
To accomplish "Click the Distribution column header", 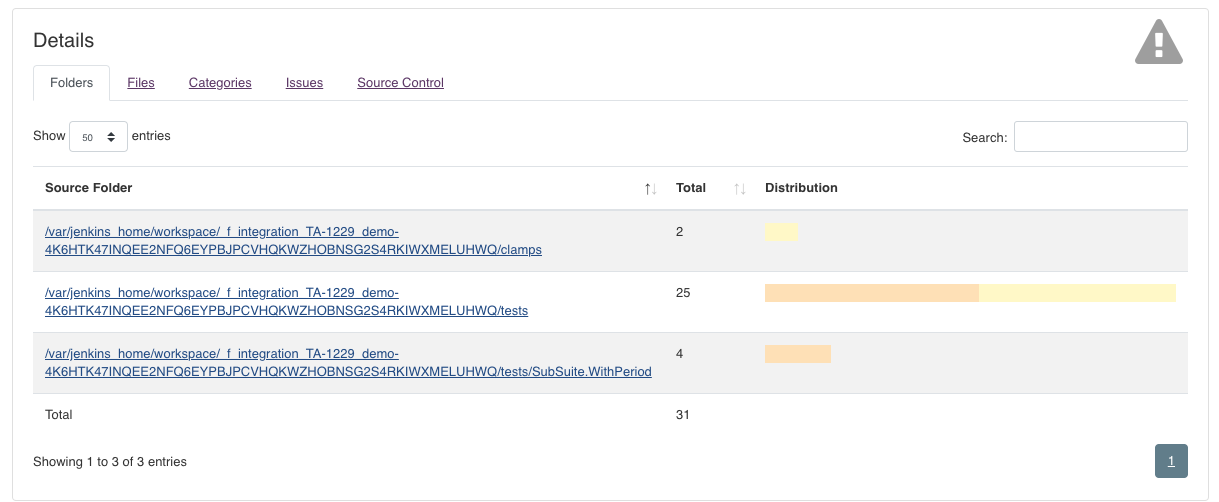I will pos(801,188).
